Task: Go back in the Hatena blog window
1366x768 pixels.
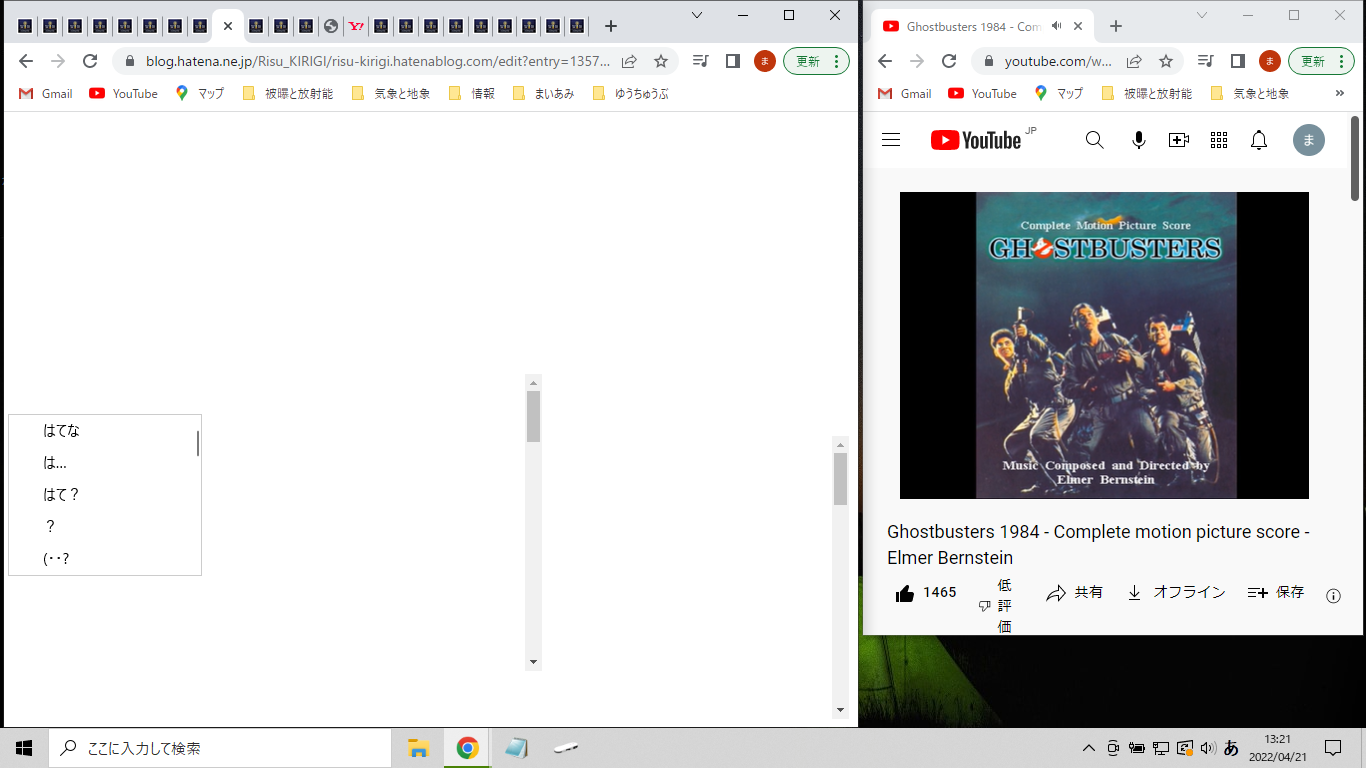Action: coord(26,61)
